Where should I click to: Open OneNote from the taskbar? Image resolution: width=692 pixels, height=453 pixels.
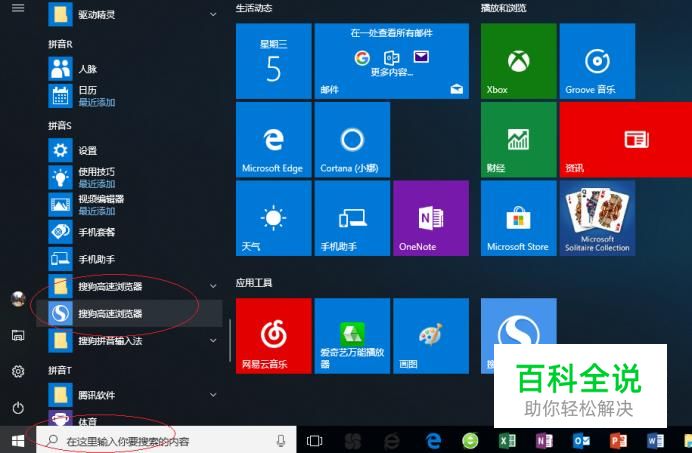coord(544,440)
